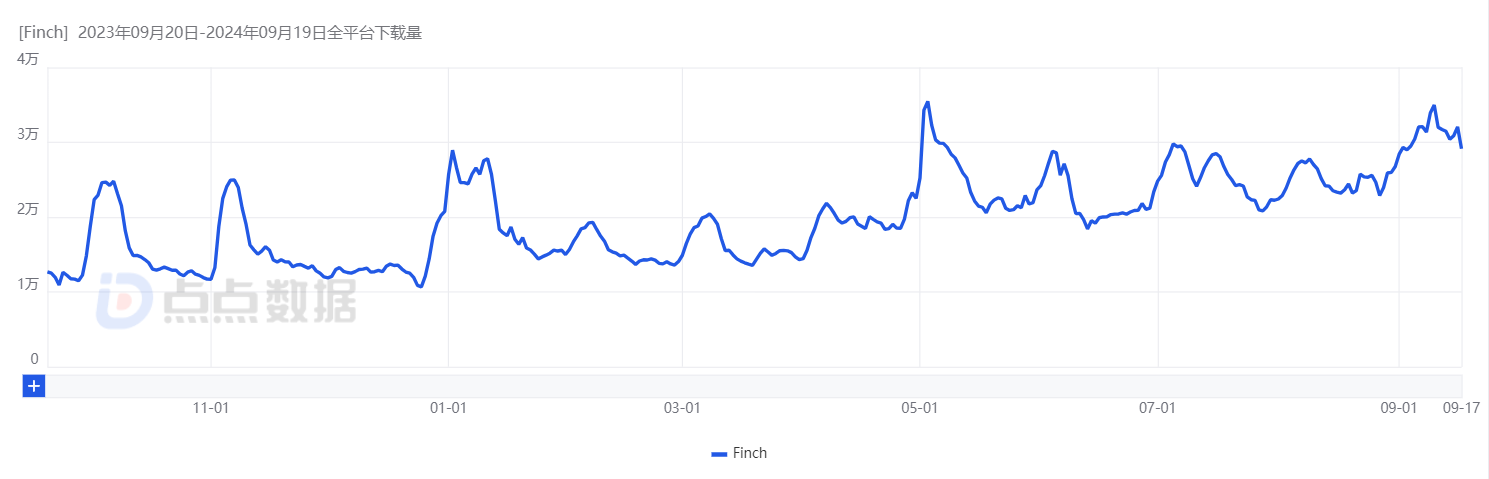1489x479 pixels.
Task: Click the 全平台下载量 title date range text
Action: 375,33
